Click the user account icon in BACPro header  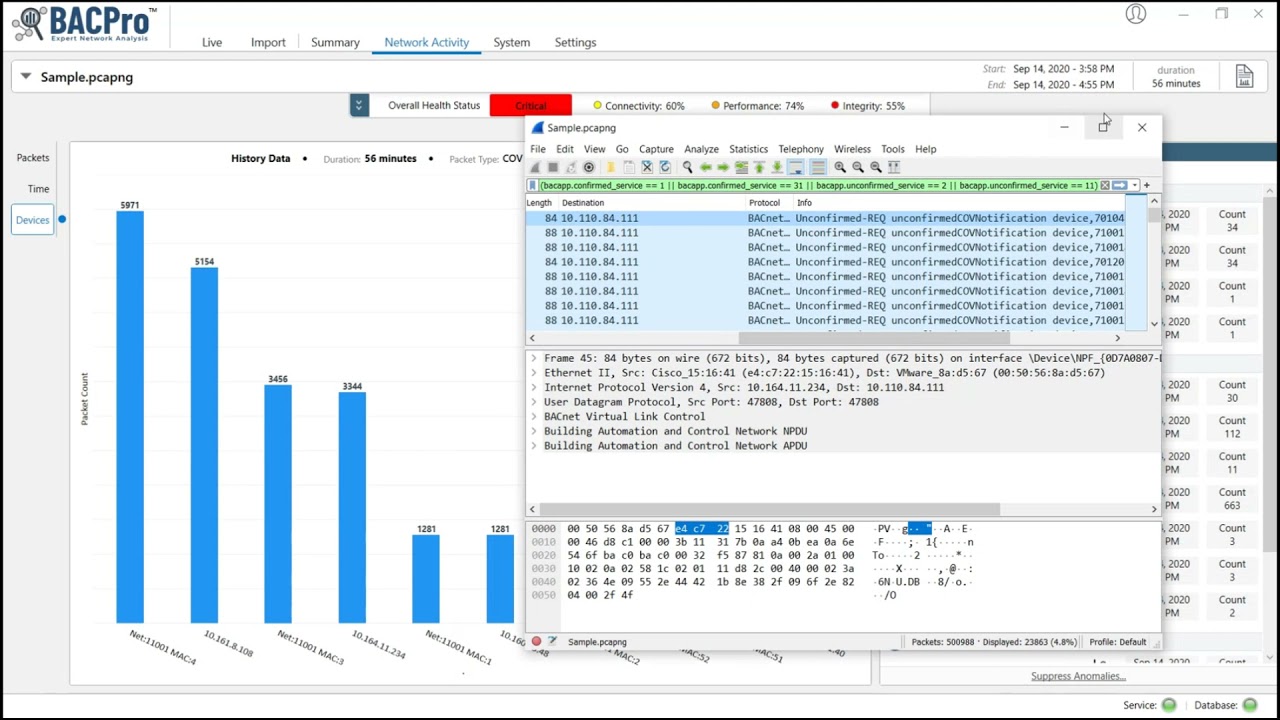(x=1136, y=14)
